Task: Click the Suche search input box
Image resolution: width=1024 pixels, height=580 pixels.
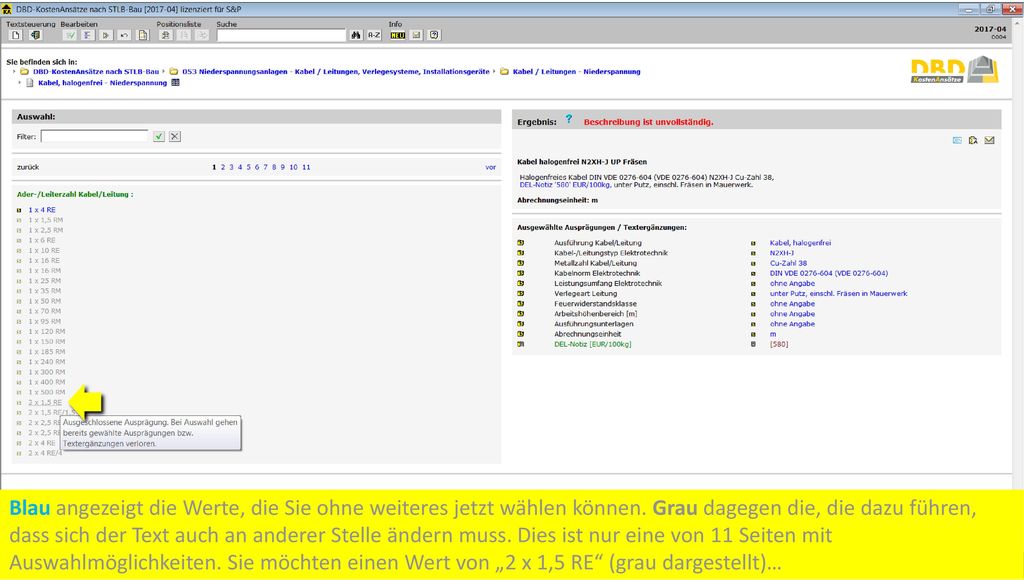Action: click(281, 35)
